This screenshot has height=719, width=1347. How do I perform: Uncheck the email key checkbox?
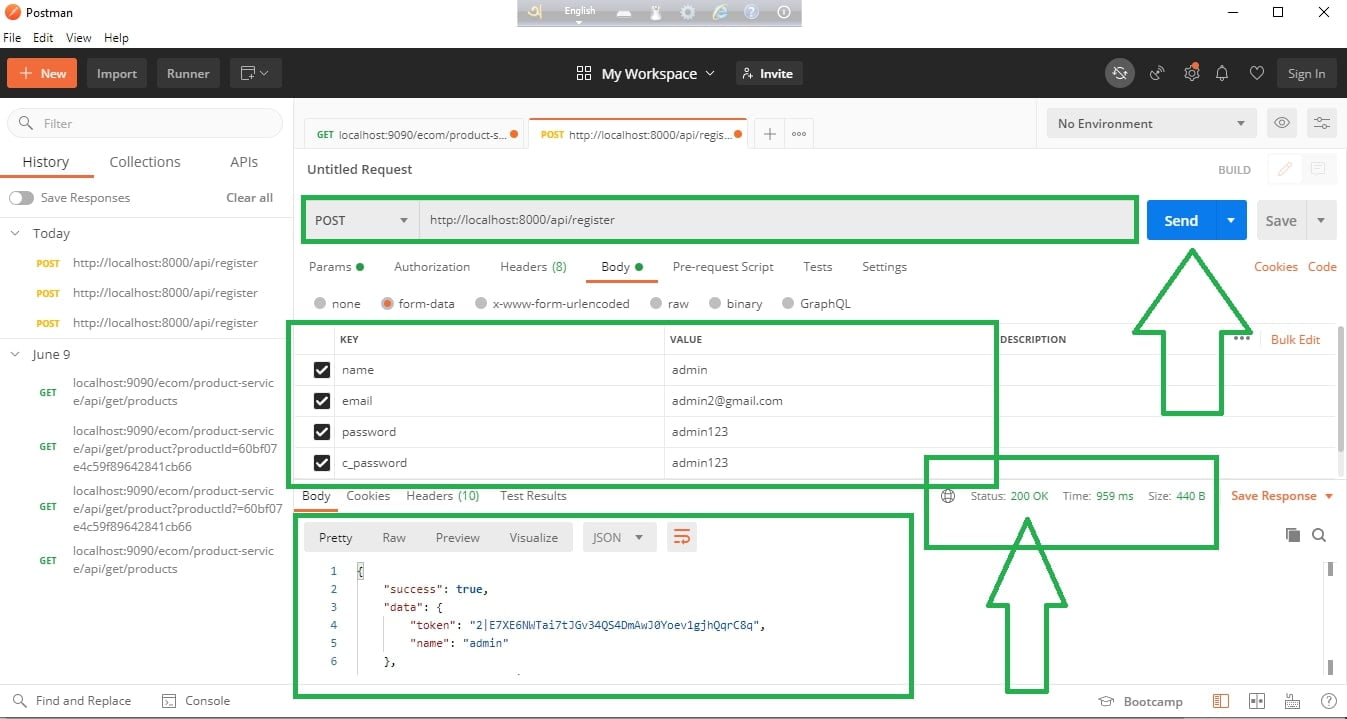pos(322,401)
